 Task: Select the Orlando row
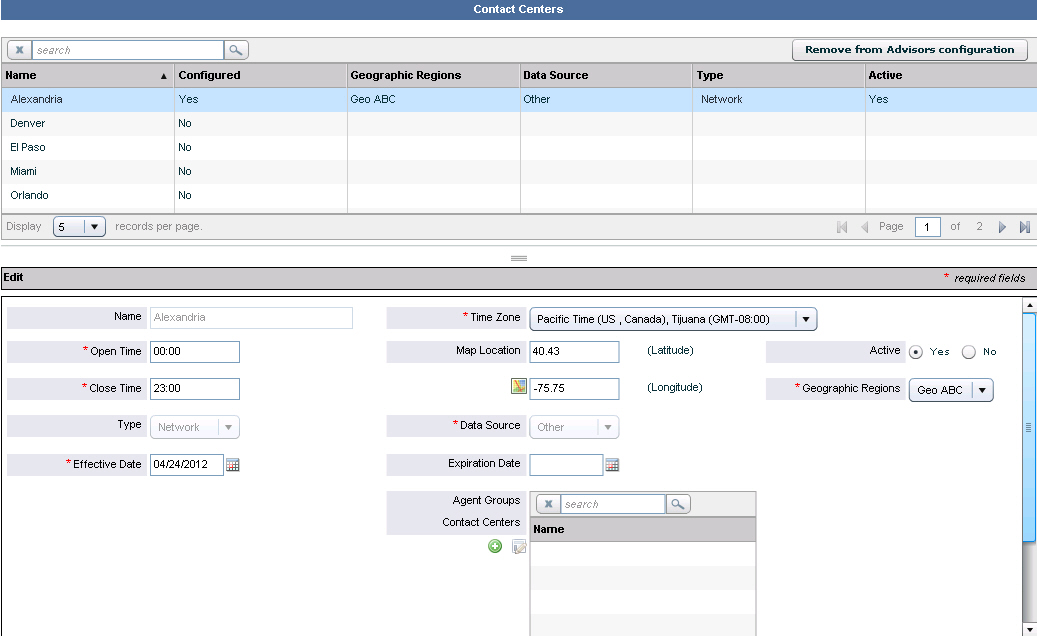point(518,196)
